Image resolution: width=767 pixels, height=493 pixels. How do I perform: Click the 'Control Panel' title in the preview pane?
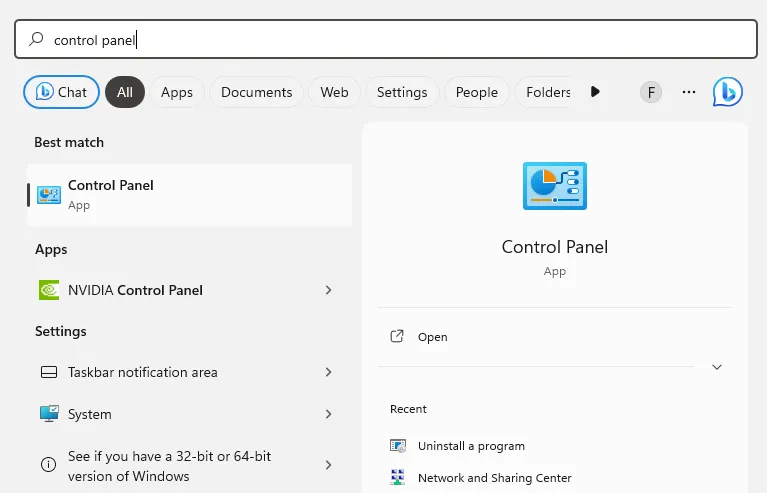[555, 247]
